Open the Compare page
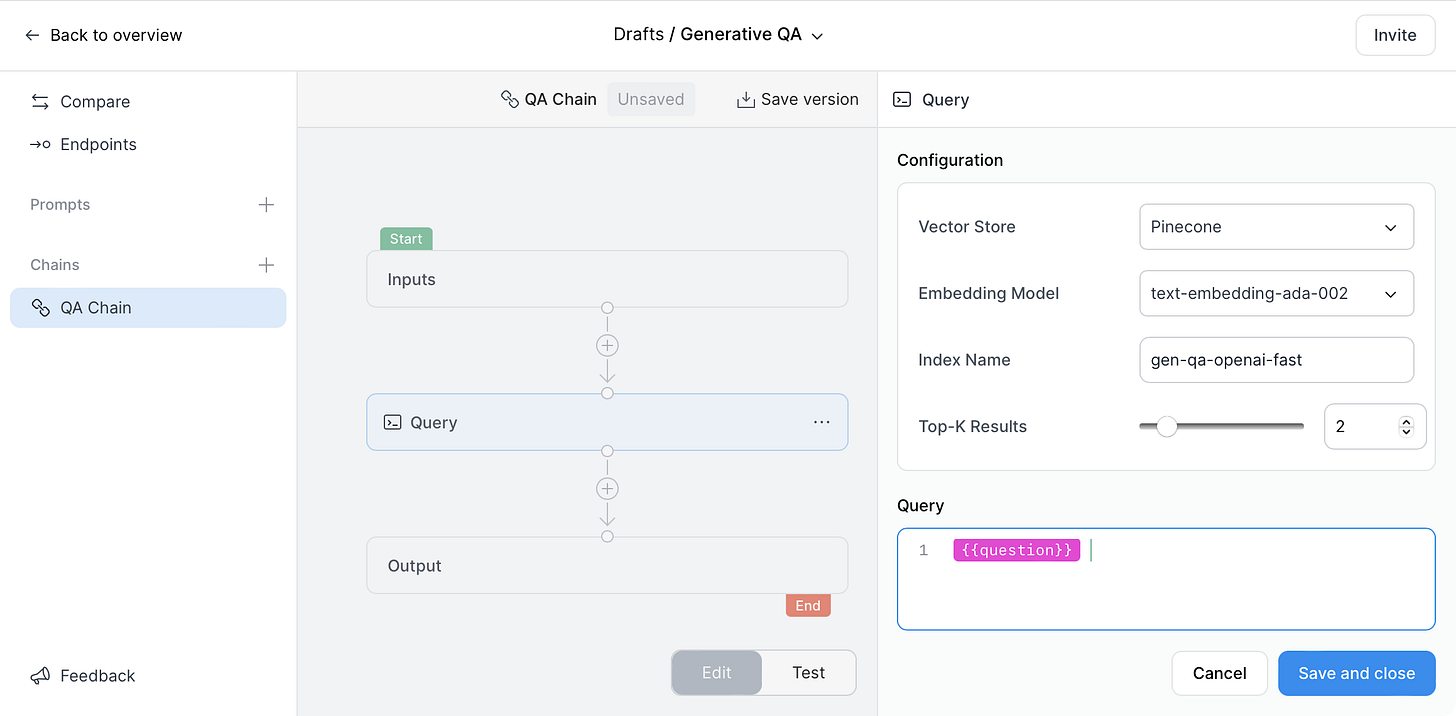The image size is (1456, 716). point(80,102)
